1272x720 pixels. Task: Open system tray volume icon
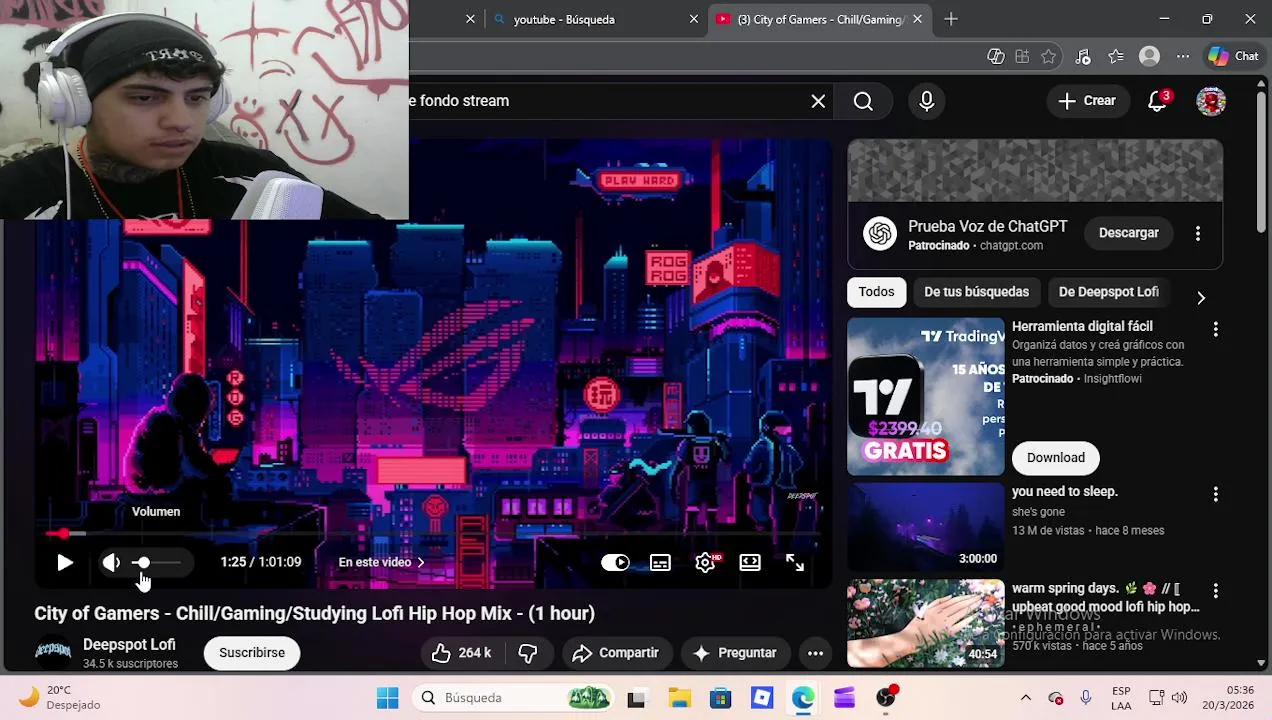point(1180,698)
